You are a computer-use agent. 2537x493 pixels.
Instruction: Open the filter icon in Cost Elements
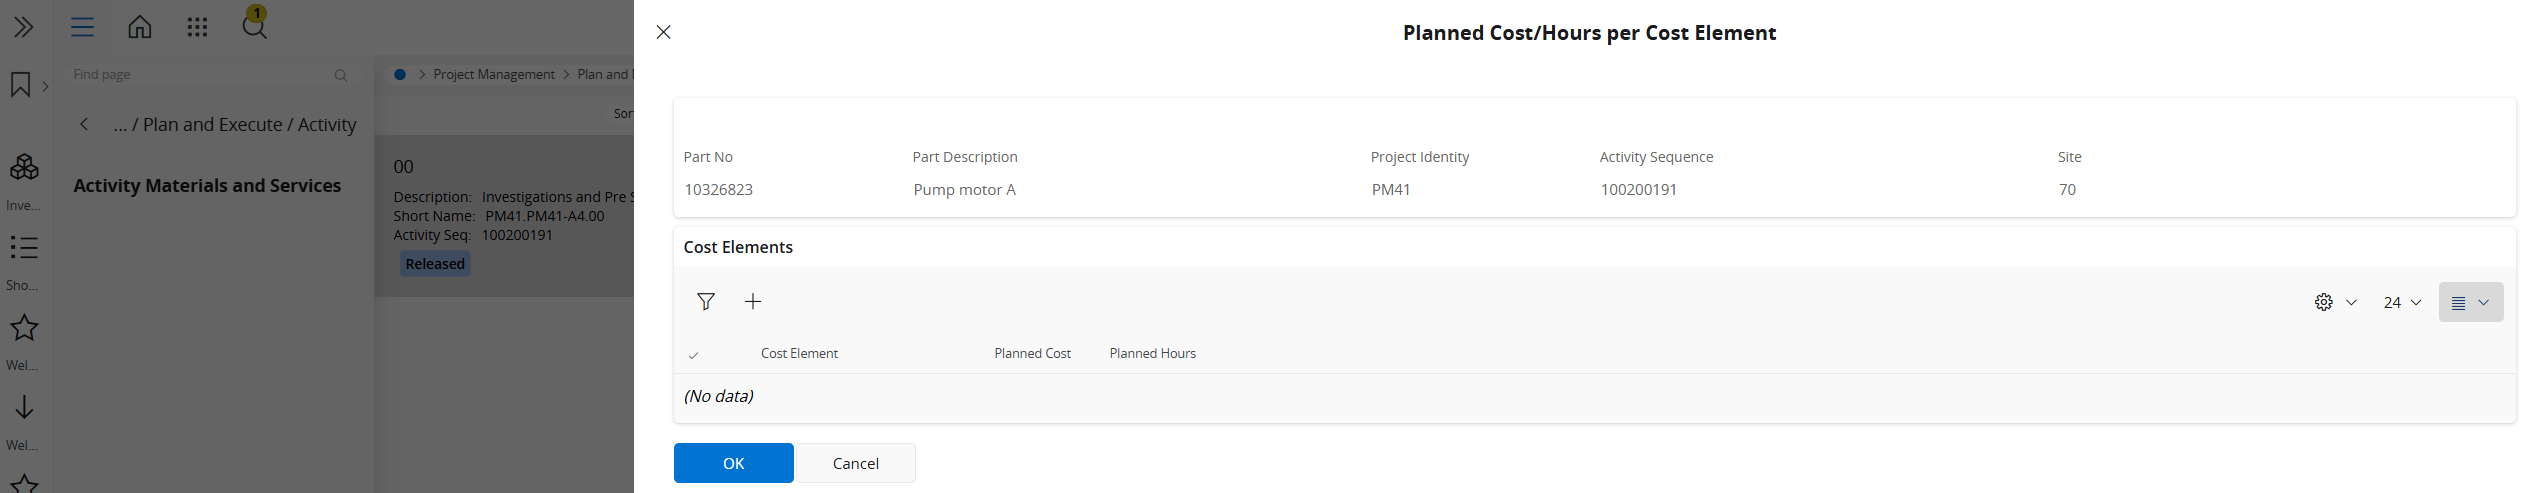click(x=706, y=301)
